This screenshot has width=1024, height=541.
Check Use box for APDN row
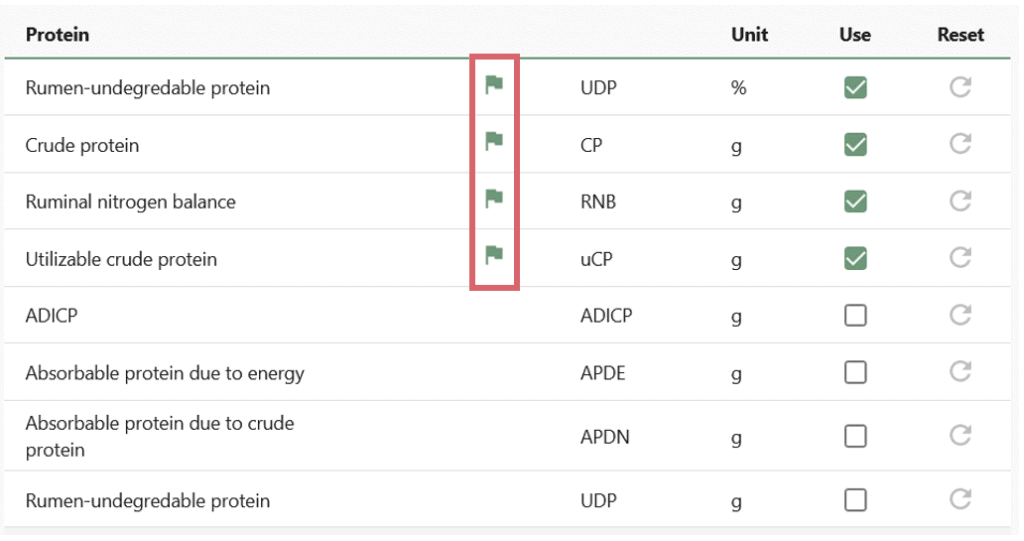pyautogui.click(x=856, y=436)
